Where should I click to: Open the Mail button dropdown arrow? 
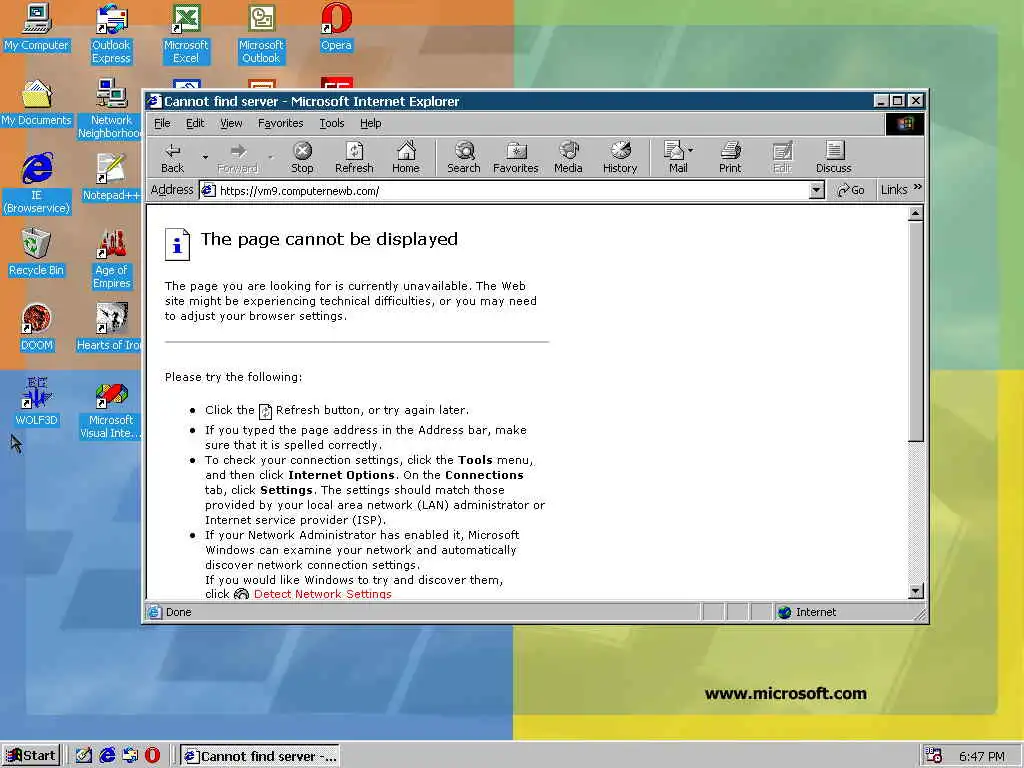[691, 150]
